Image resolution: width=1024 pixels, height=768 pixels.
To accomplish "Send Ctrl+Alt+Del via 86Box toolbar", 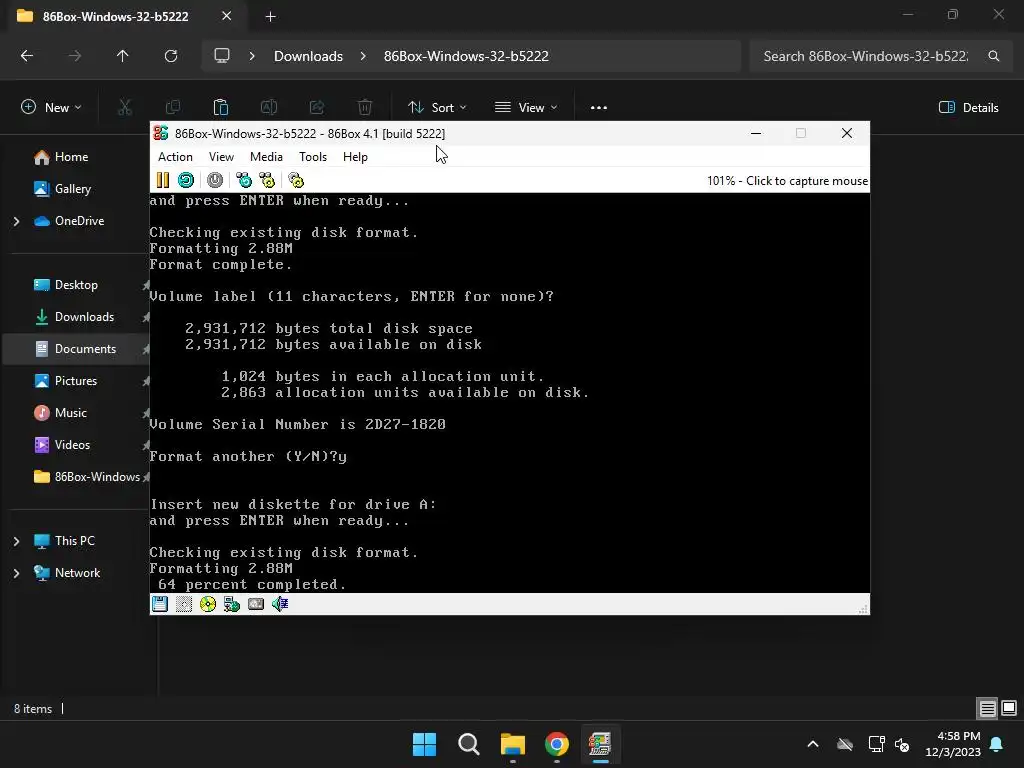I will 244,180.
